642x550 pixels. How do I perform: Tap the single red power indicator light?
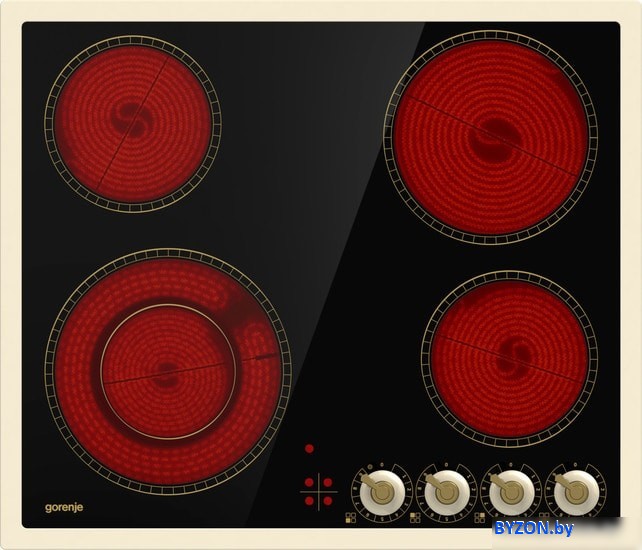point(310,448)
